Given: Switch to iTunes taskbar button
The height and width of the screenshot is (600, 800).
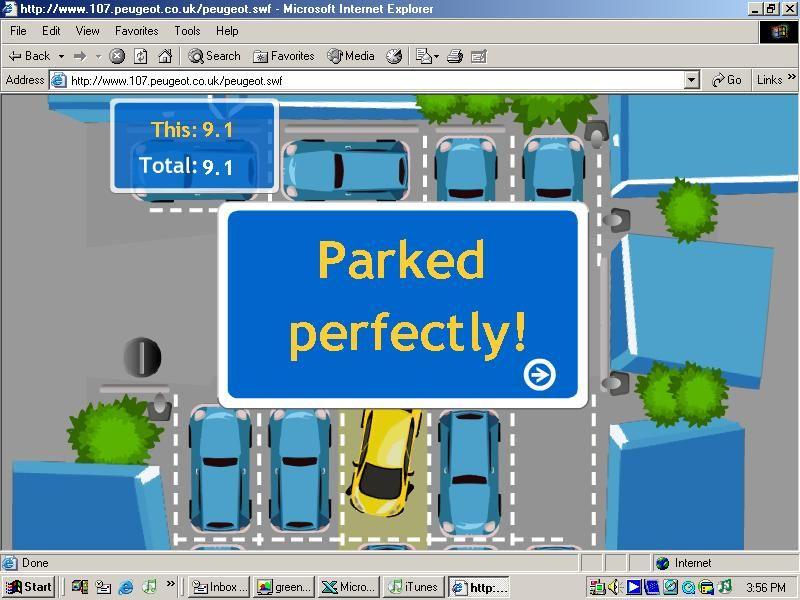Looking at the screenshot, I should point(413,587).
